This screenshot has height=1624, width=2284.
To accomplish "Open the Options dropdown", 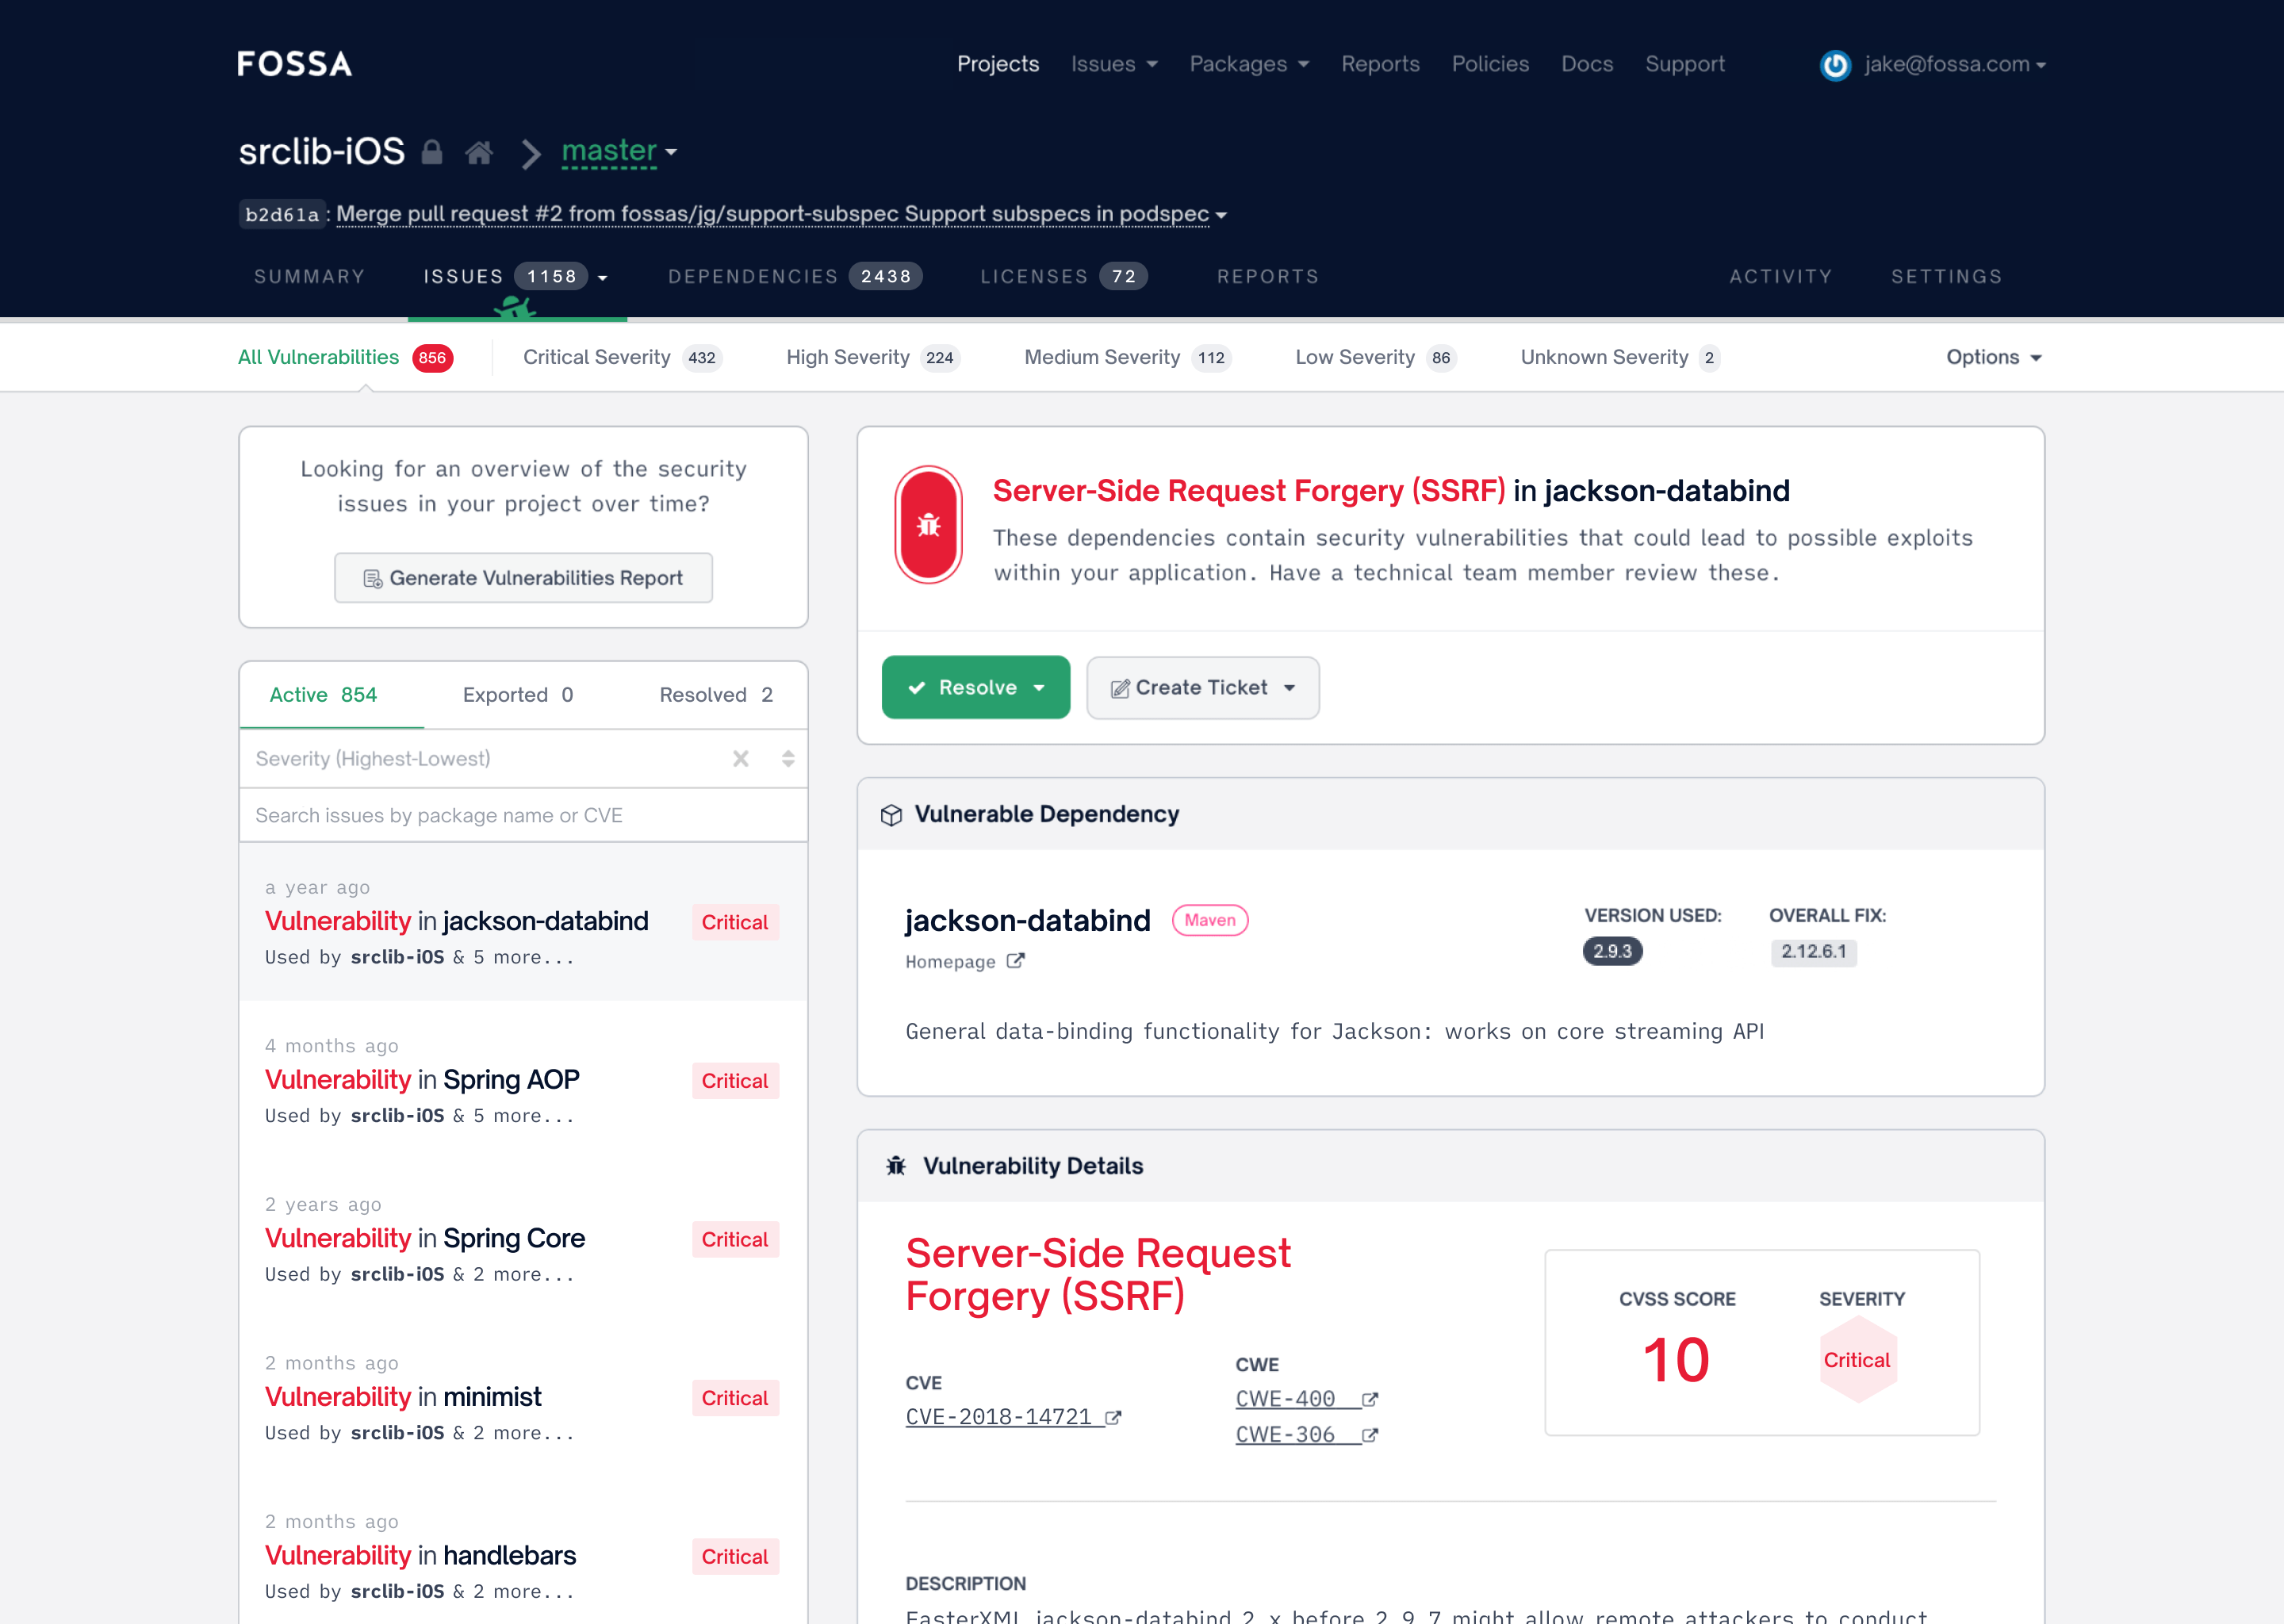I will [x=1993, y=357].
